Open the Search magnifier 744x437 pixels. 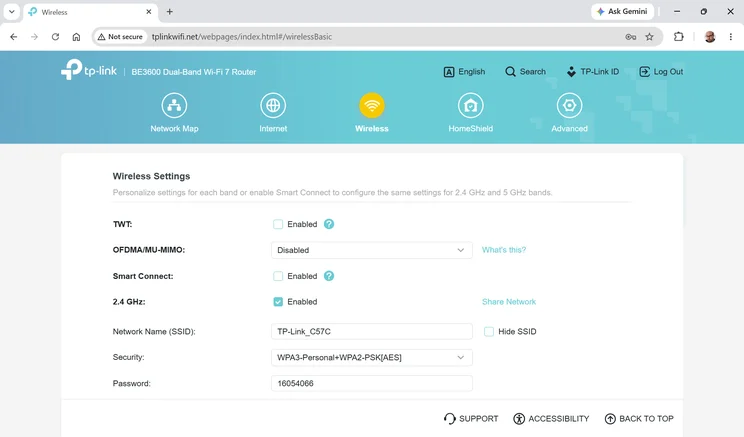point(510,72)
